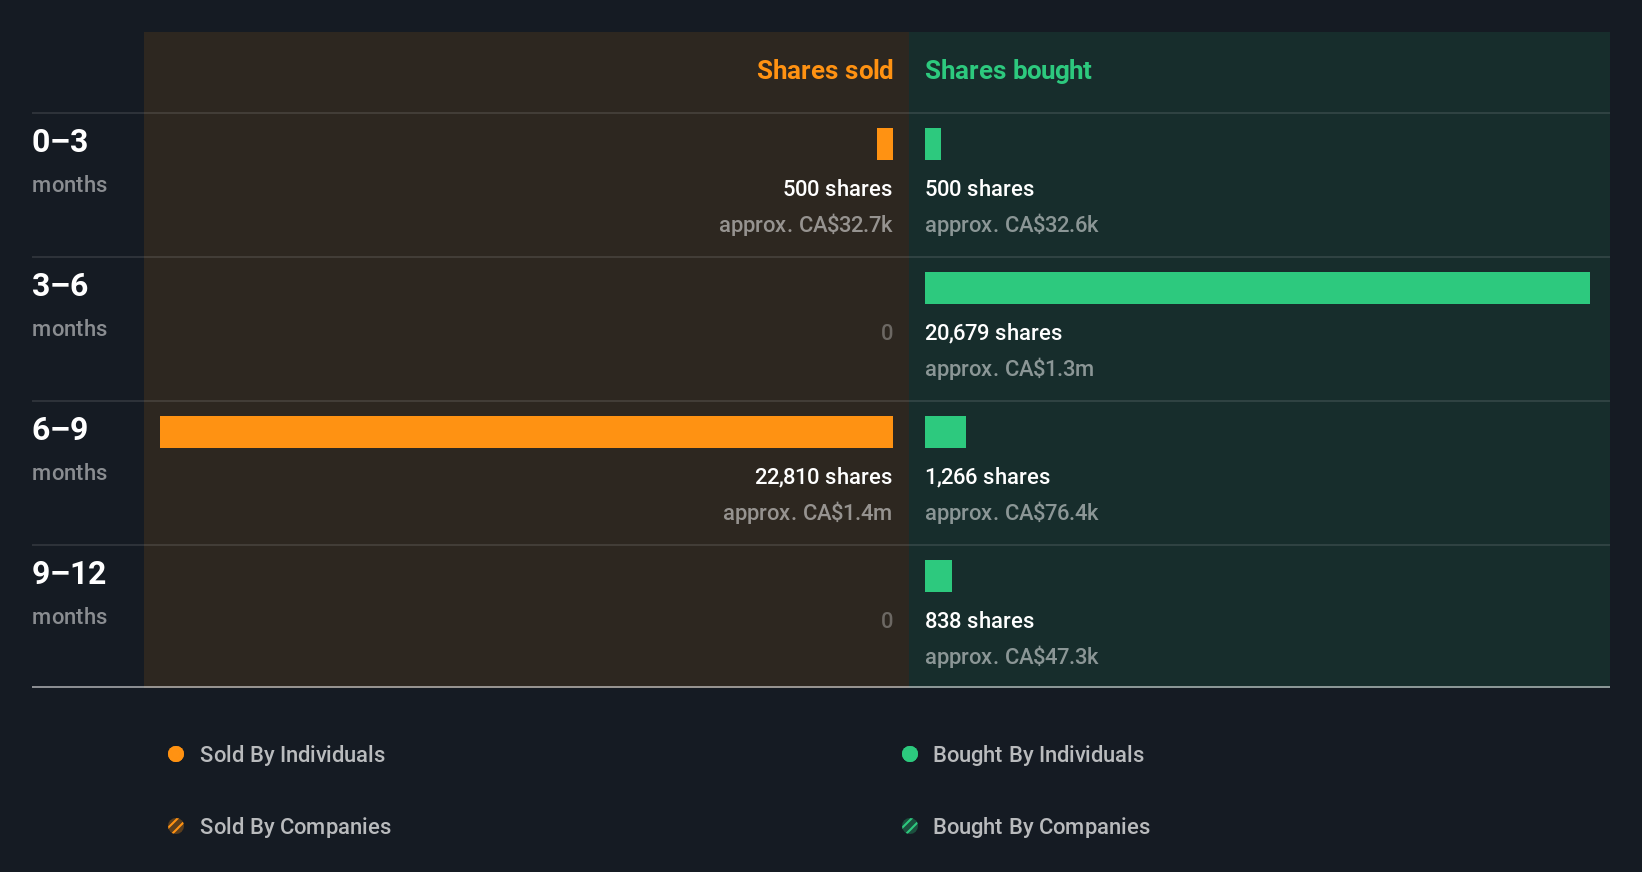This screenshot has height=872, width=1642.
Task: Select the 838 shares value
Action: tap(979, 620)
